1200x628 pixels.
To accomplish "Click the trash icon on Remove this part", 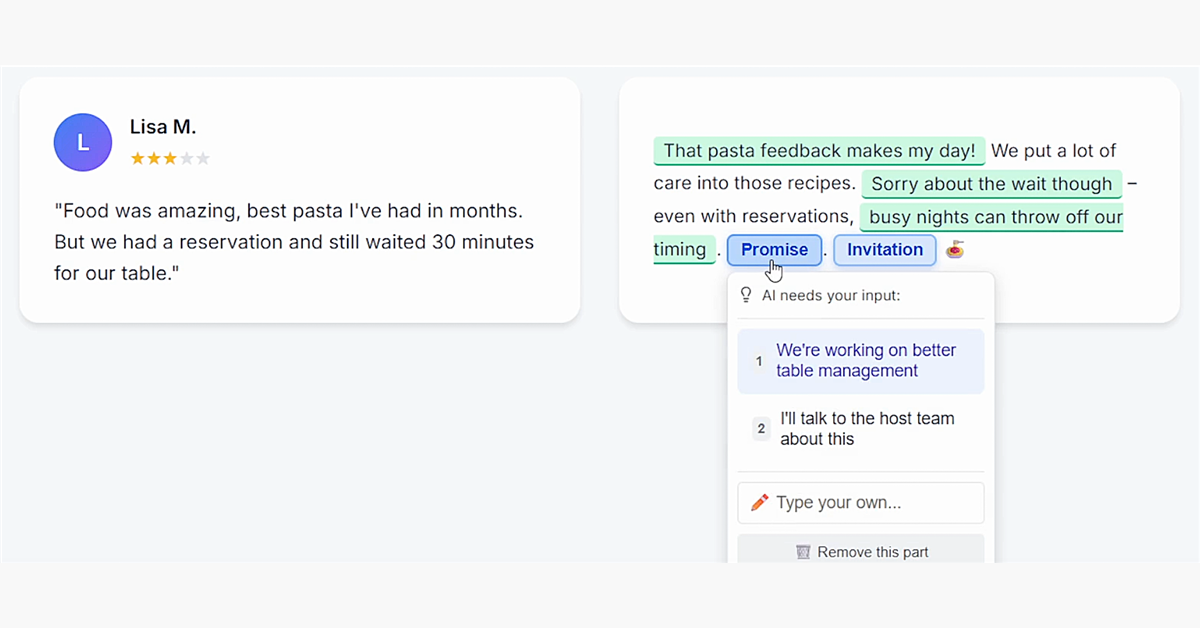I will (x=802, y=551).
